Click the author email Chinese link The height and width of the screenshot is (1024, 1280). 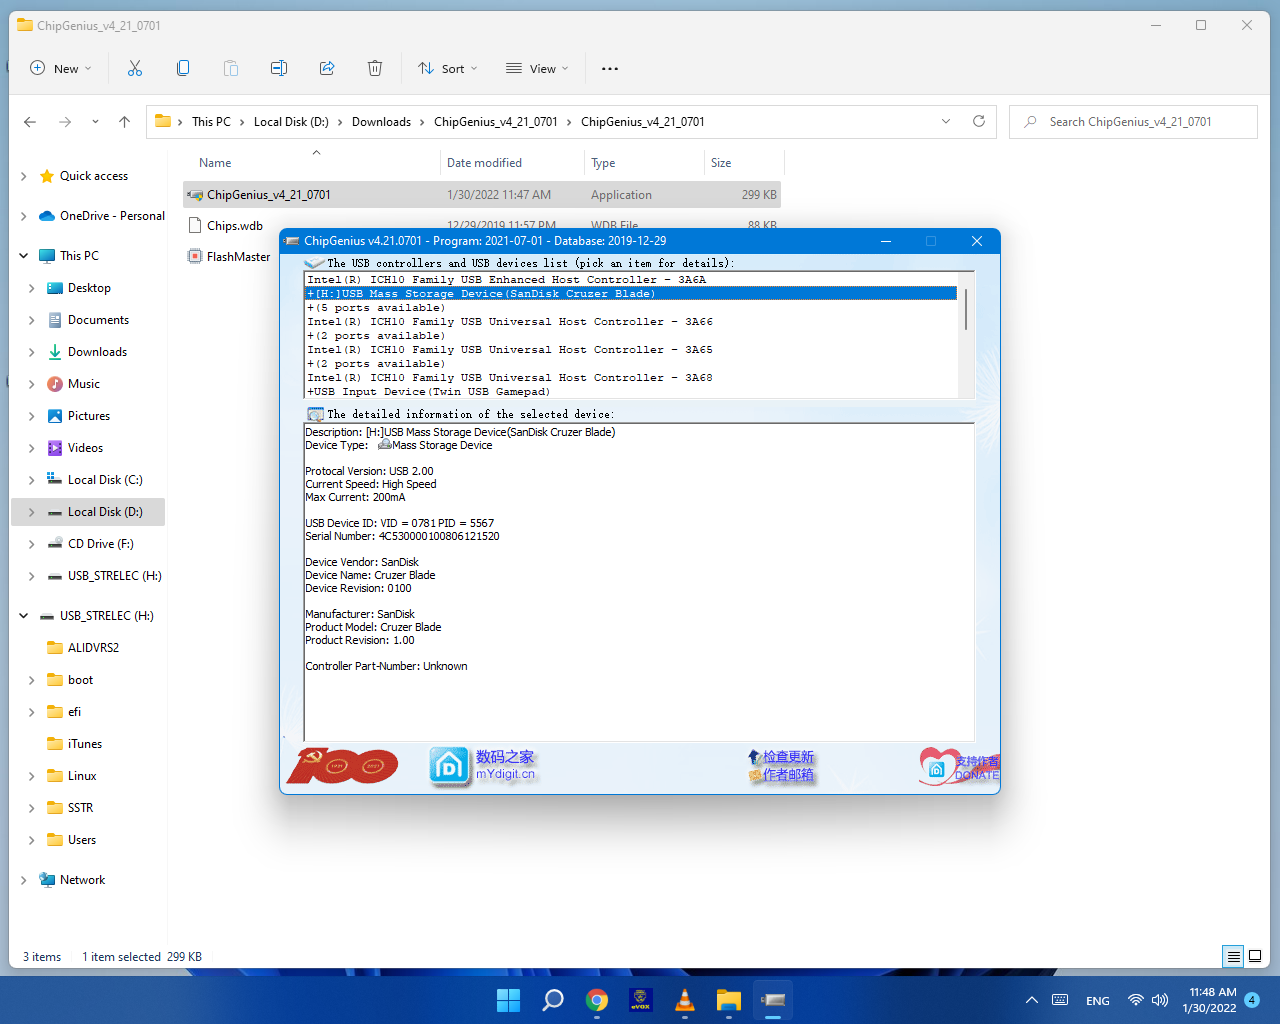tap(788, 775)
